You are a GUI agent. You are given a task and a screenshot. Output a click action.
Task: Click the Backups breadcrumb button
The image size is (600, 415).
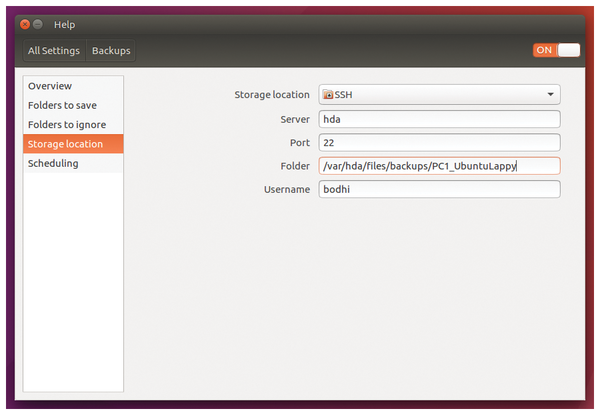coord(111,50)
